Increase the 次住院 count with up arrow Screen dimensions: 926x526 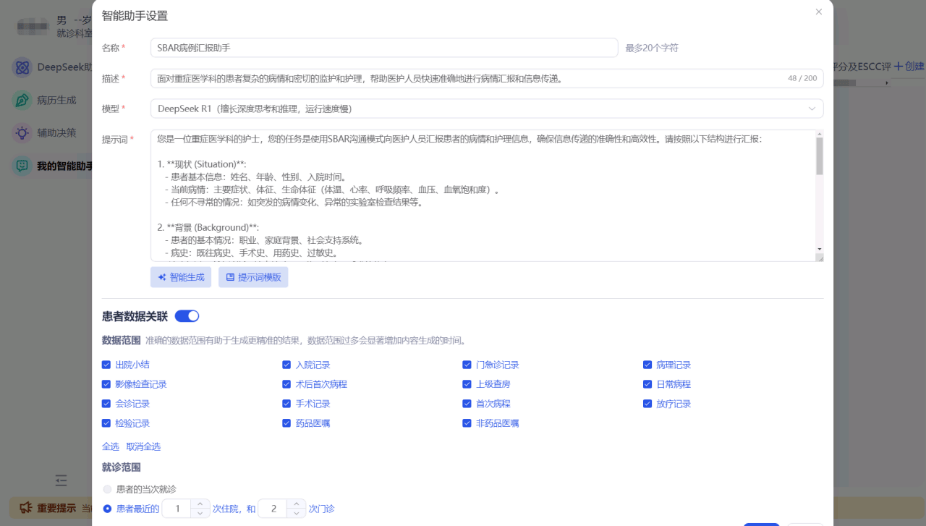coord(200,504)
